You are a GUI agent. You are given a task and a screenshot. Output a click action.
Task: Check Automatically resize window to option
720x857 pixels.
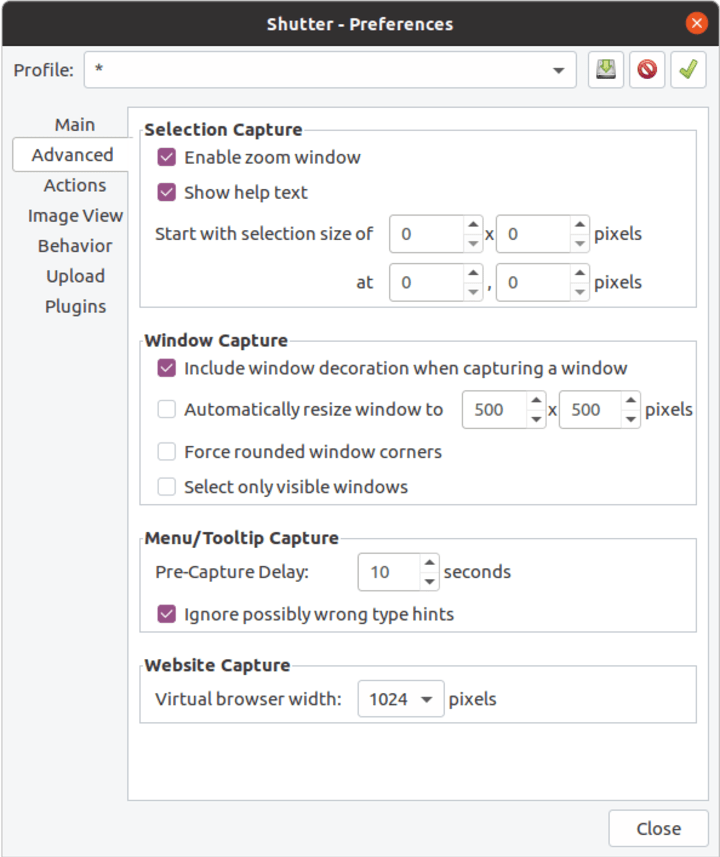[167, 409]
